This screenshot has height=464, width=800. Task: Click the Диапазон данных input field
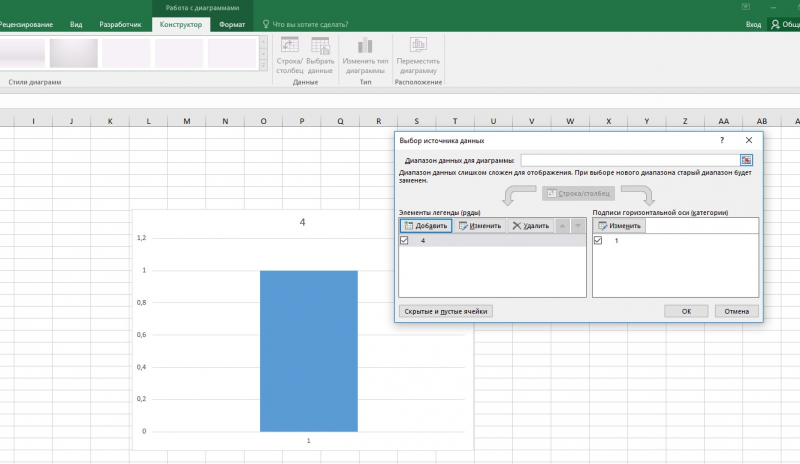click(x=630, y=160)
